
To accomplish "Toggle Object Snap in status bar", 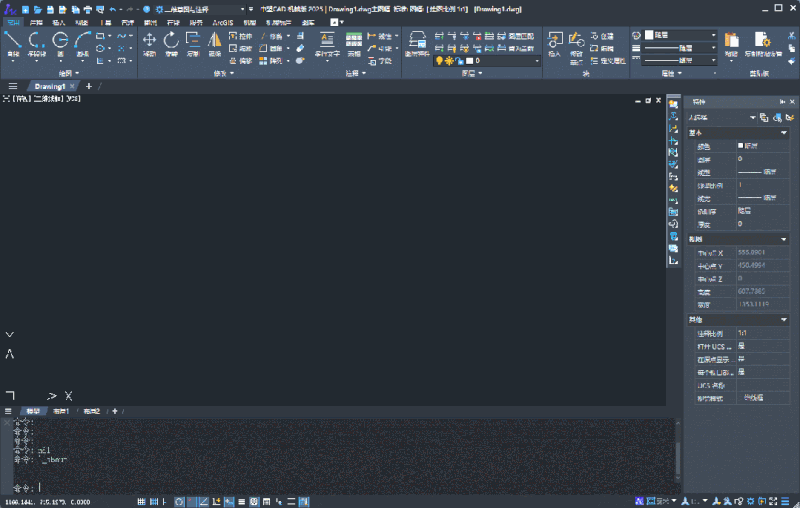I will tap(192, 502).
